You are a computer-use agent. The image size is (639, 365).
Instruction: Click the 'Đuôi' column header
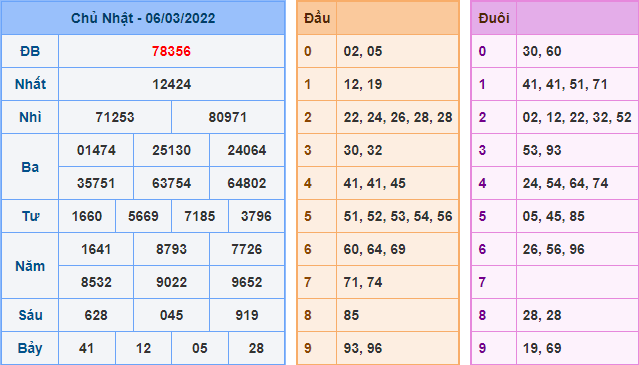(x=494, y=18)
